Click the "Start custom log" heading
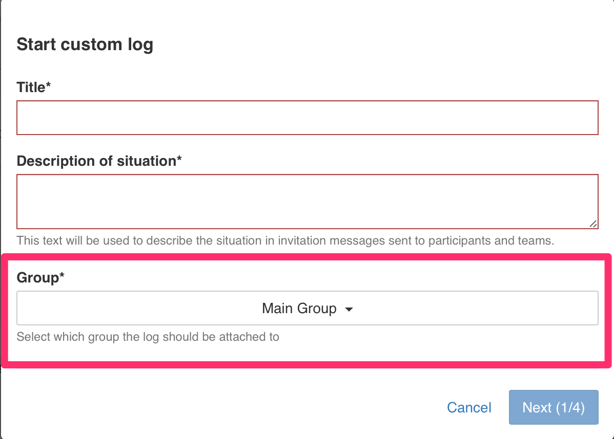The image size is (614, 439). pyautogui.click(x=85, y=45)
